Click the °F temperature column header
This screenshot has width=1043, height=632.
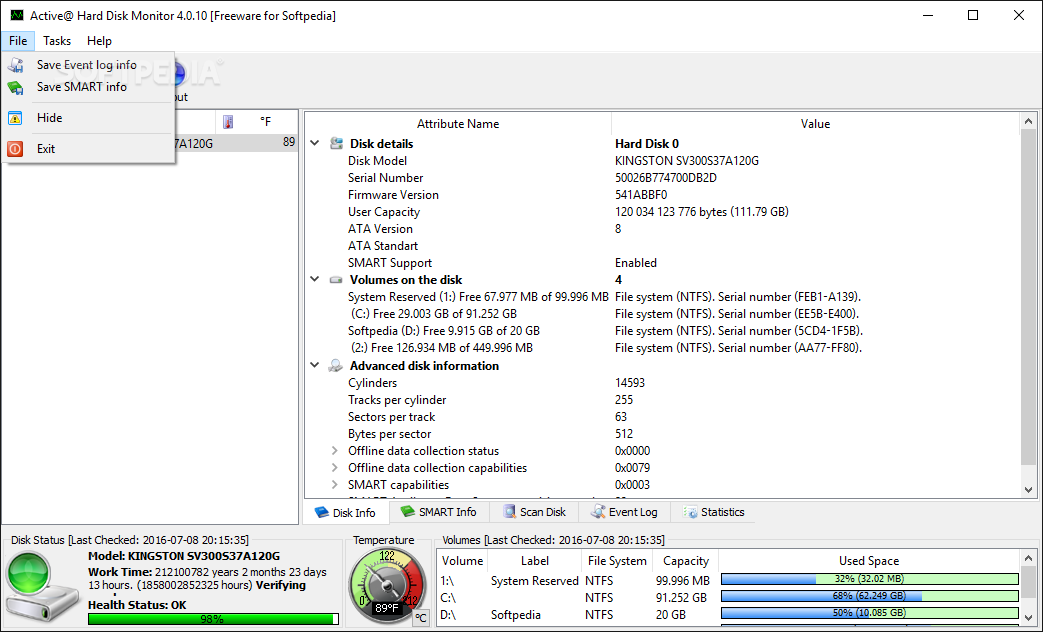click(265, 122)
